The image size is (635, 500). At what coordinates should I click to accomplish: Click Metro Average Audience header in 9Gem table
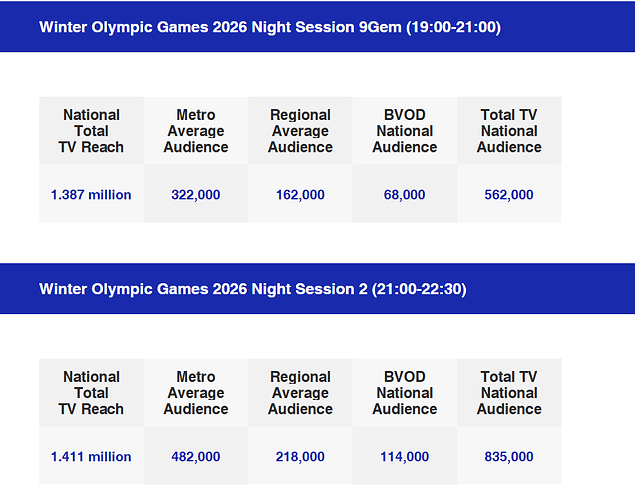coord(196,131)
